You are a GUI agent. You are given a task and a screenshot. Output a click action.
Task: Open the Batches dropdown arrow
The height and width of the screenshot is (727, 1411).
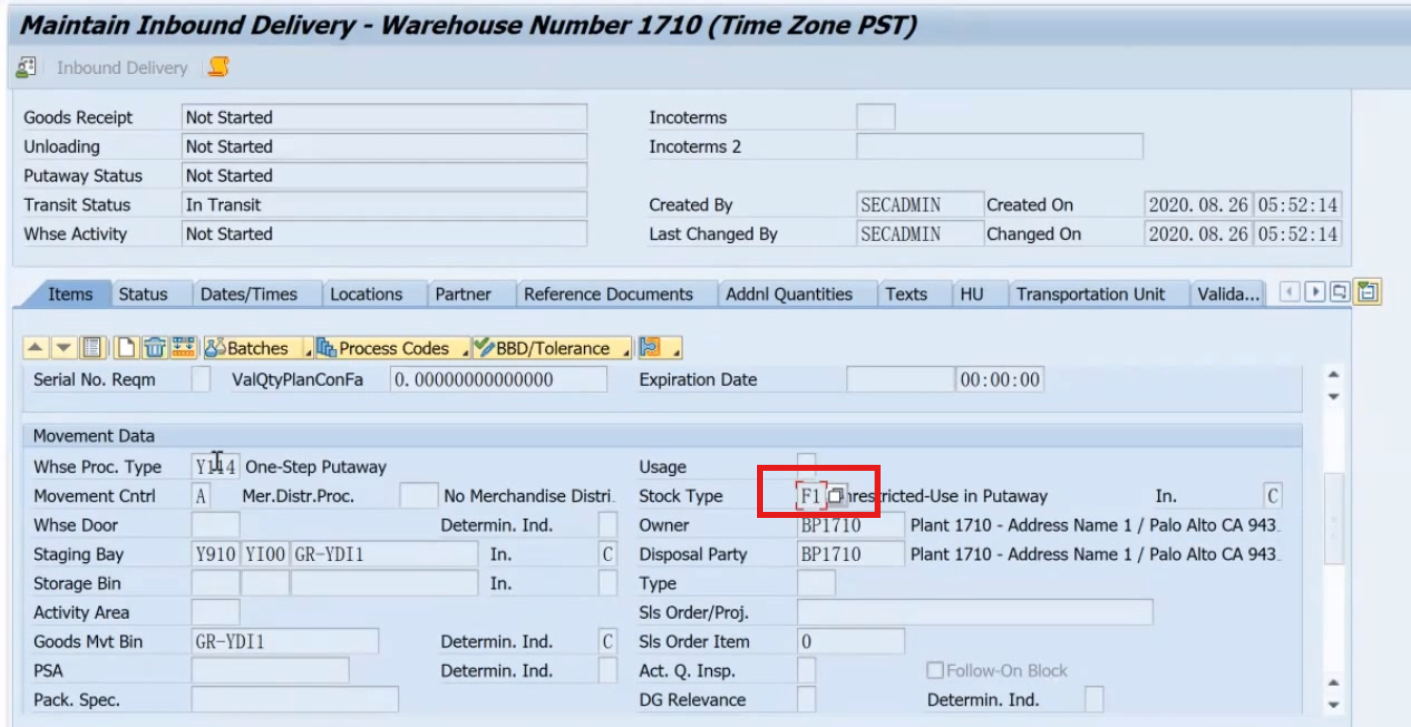(309, 351)
